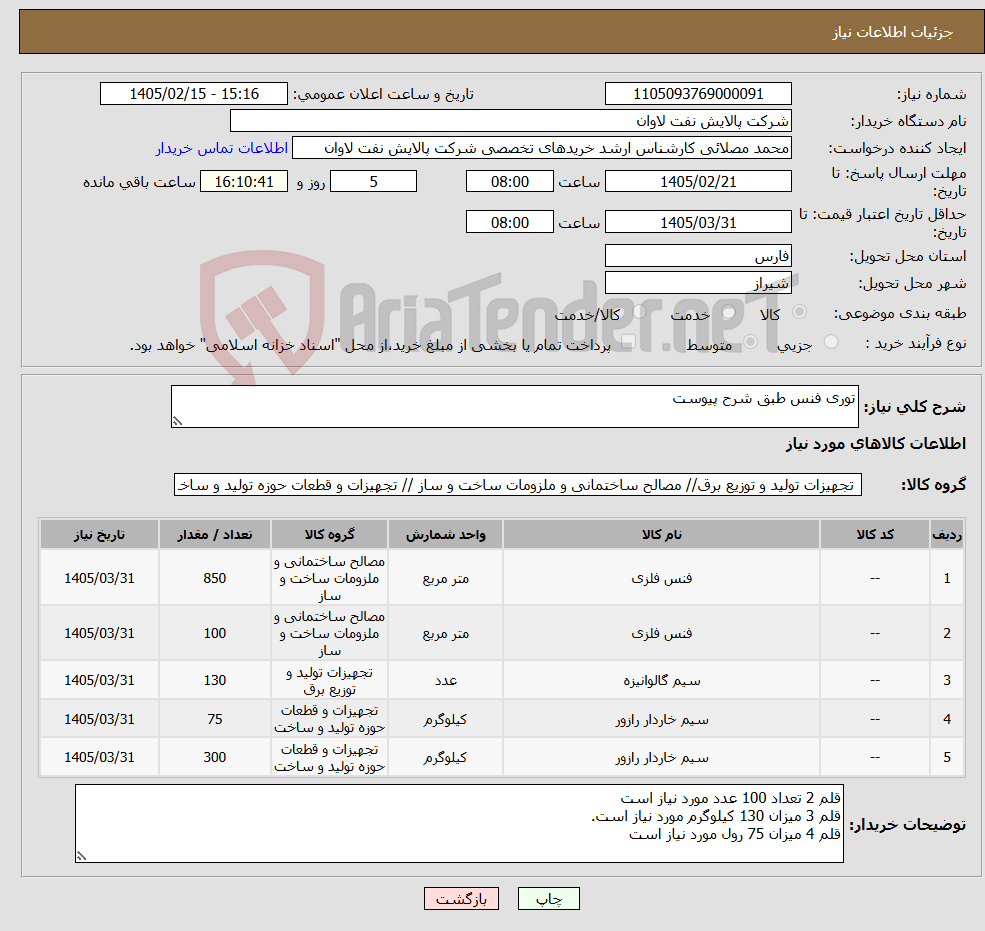Click سیم خاردار رازور in row 5
This screenshot has width=985, height=931.
tap(661, 758)
